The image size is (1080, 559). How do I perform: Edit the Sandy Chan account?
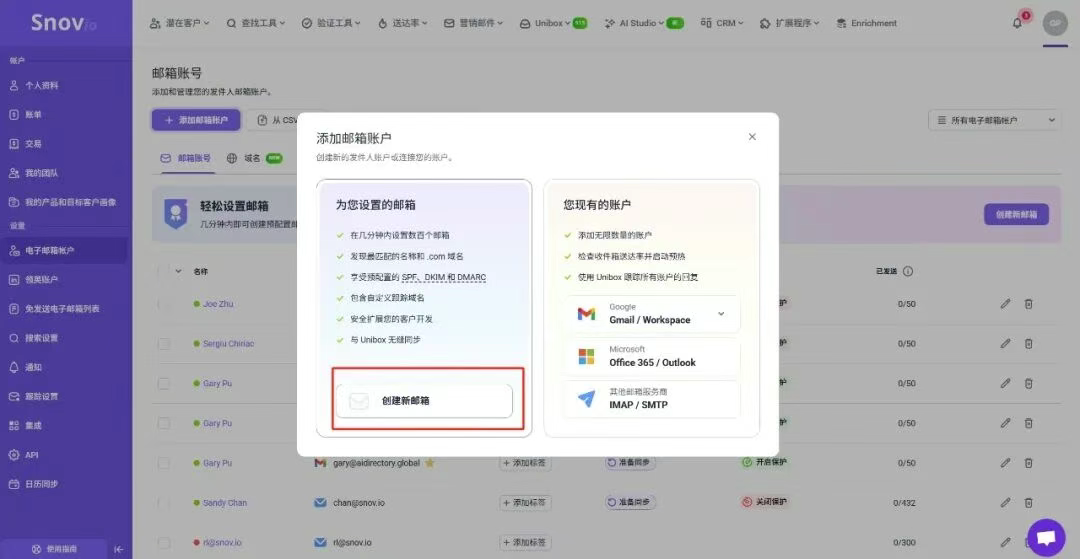1006,503
